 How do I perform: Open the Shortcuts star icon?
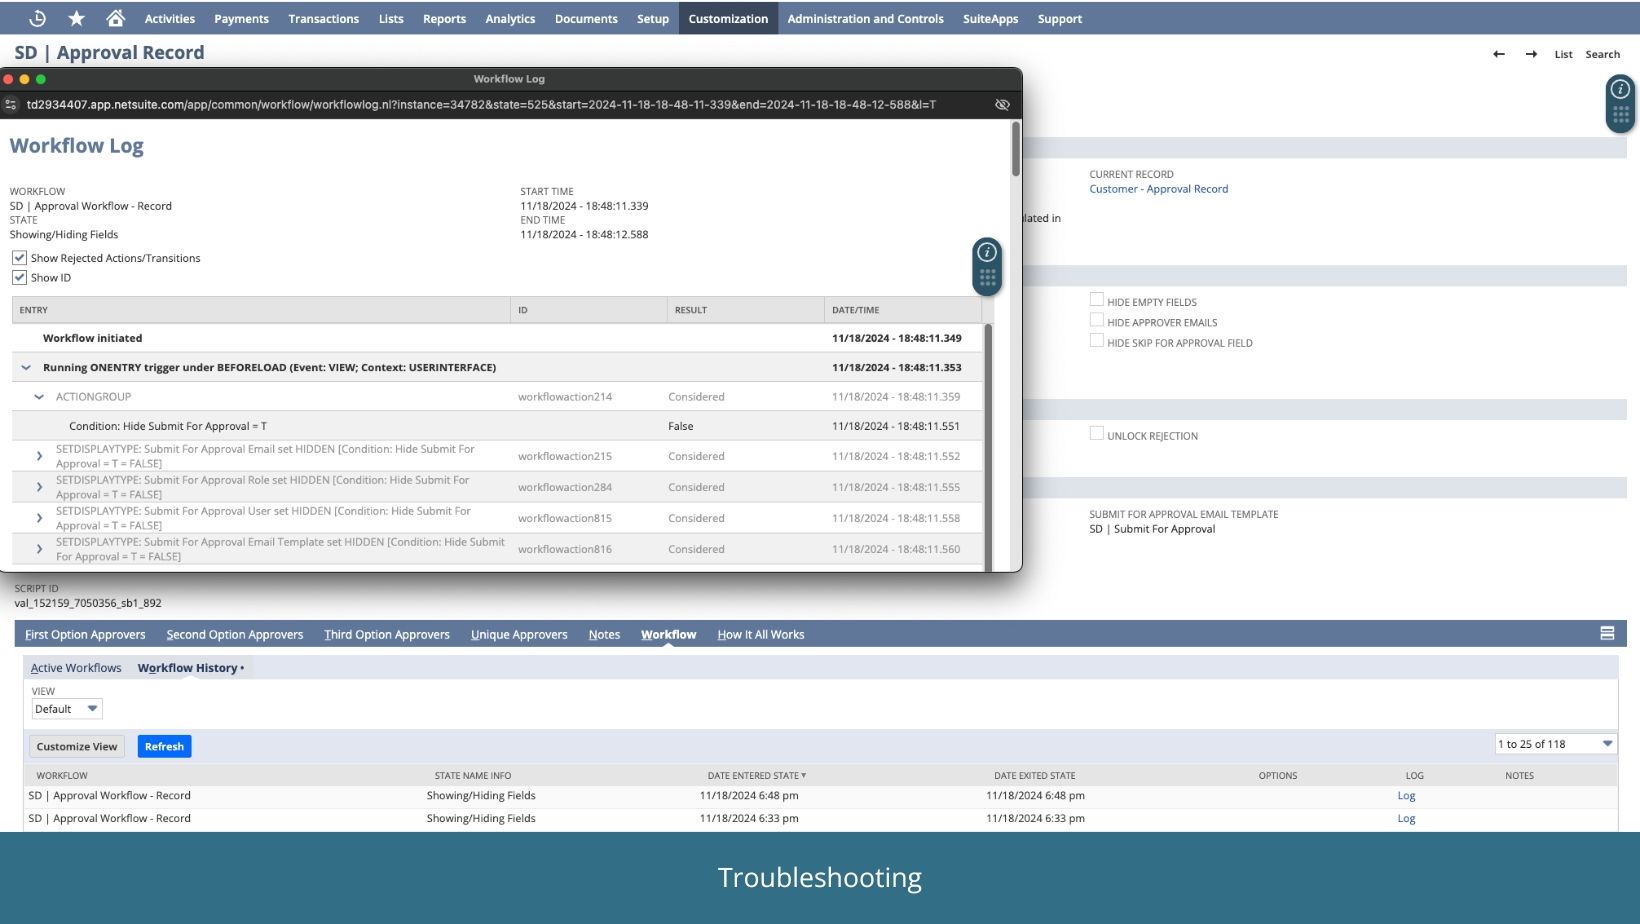pos(77,18)
